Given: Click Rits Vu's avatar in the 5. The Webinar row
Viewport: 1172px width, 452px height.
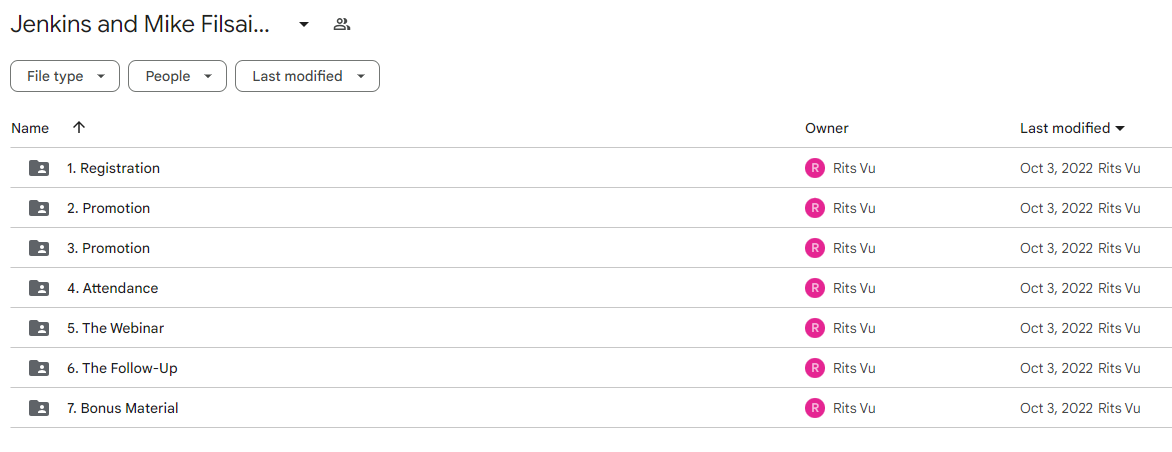Looking at the screenshot, I should click(x=815, y=328).
